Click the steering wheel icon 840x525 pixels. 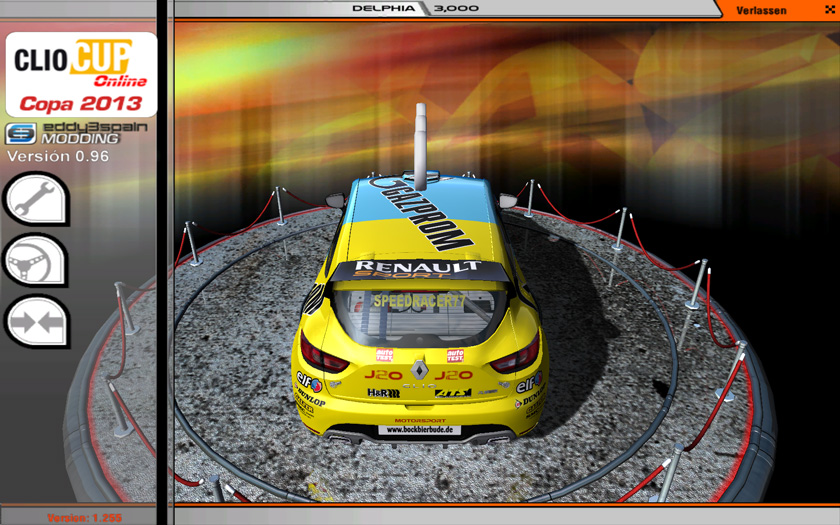tap(36, 260)
